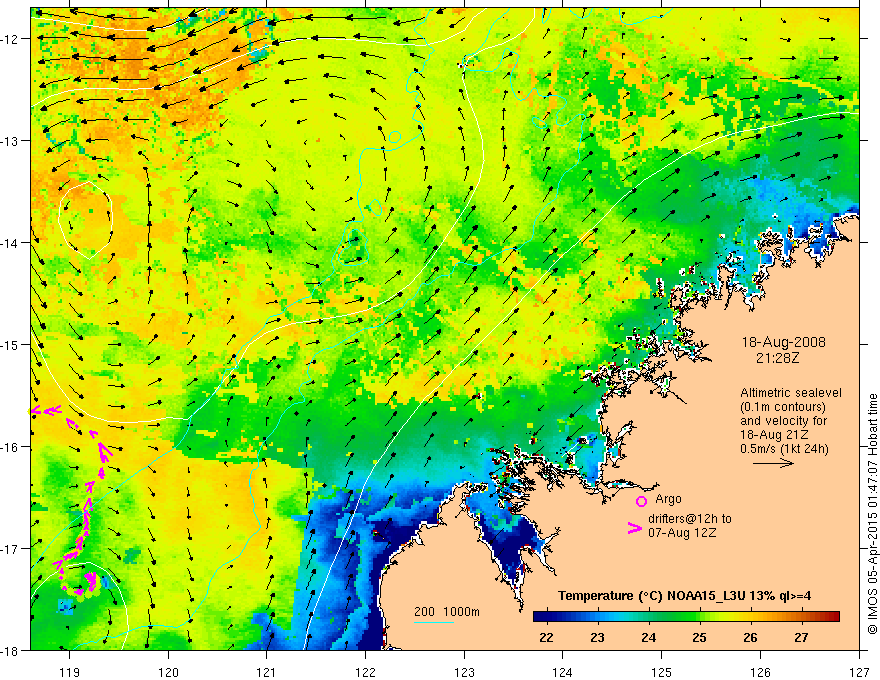Click the Temperature NOAA15_L3U colorbar title
Image resolution: width=880 pixels, height=680 pixels.
pyautogui.click(x=685, y=596)
